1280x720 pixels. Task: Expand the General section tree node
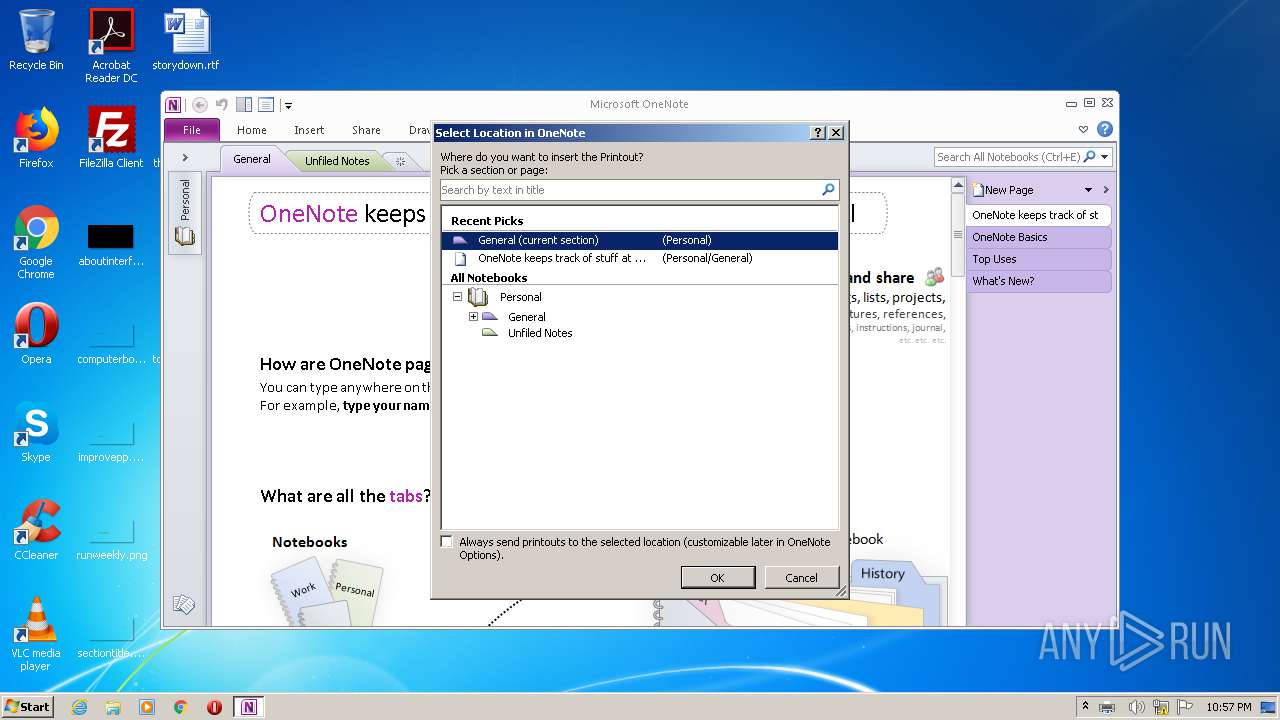tap(473, 317)
